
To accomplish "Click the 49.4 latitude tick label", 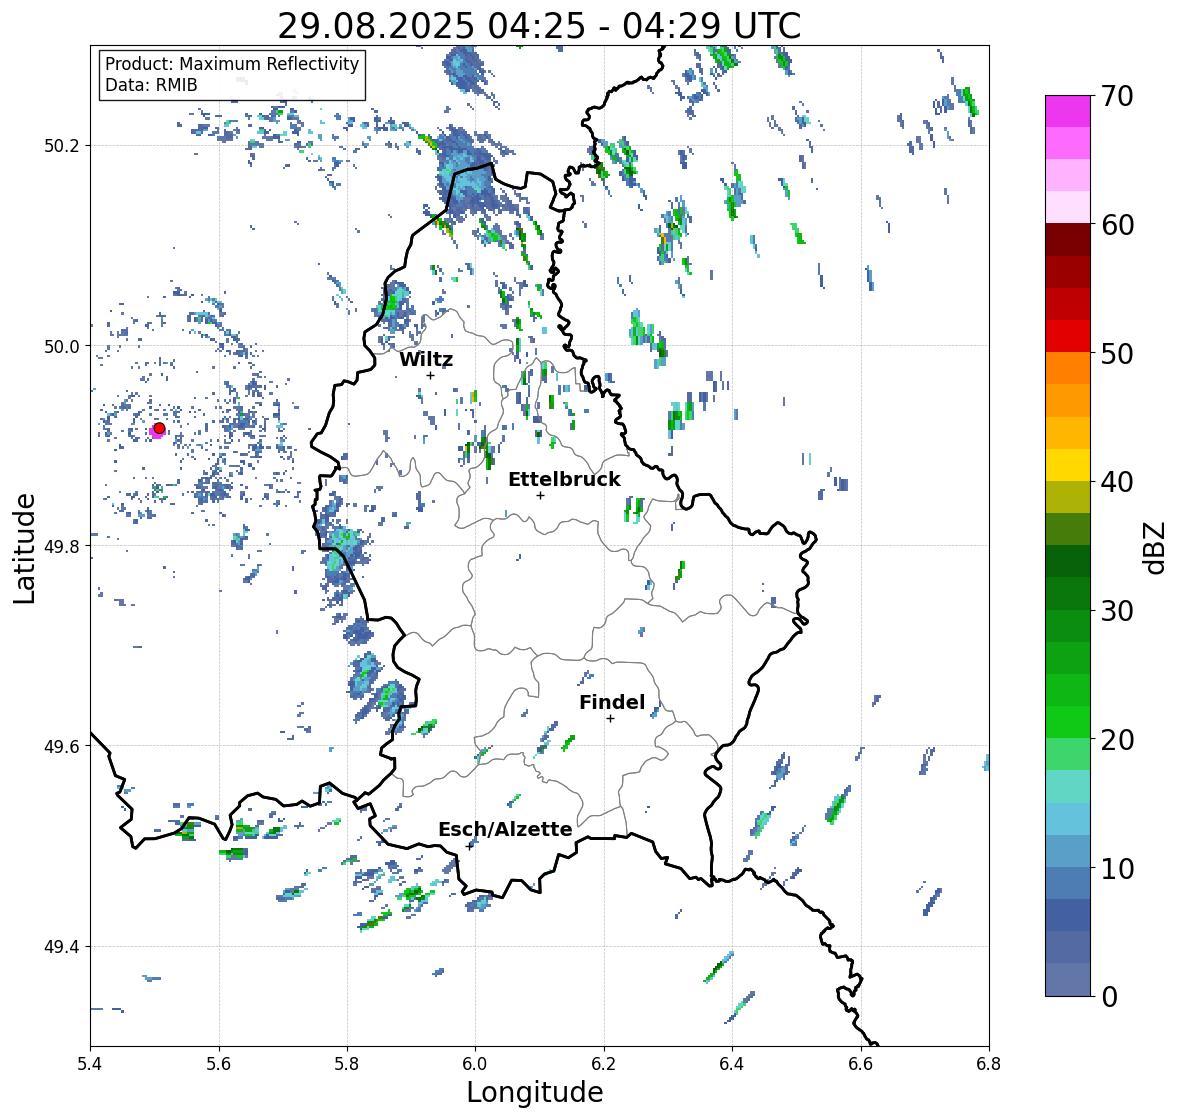I will [x=62, y=947].
